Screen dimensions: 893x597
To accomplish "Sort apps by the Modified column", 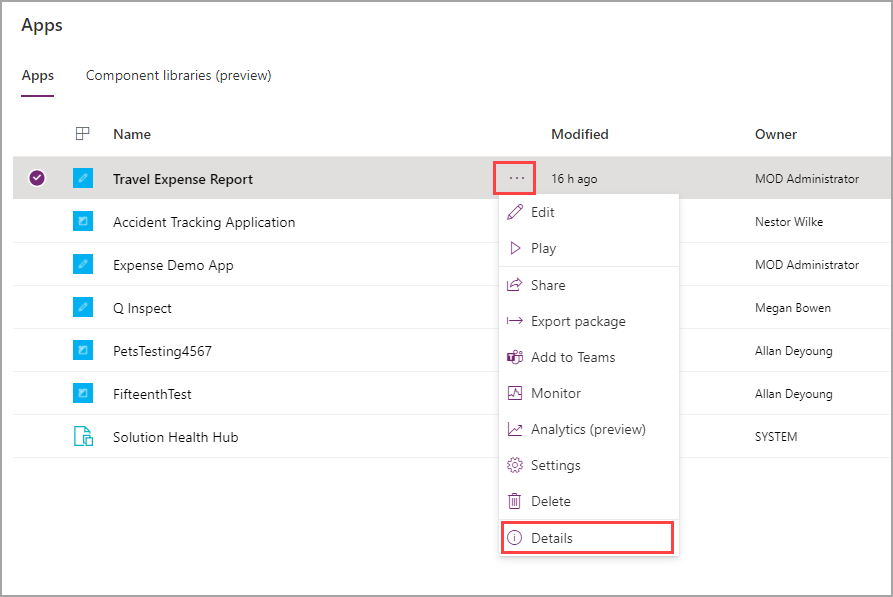I will click(x=579, y=134).
